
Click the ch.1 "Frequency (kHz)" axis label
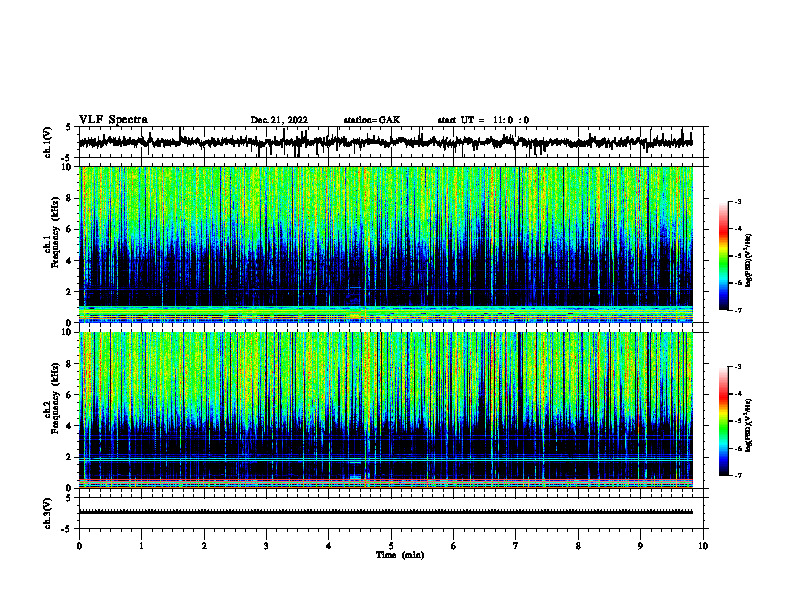pyautogui.click(x=55, y=233)
